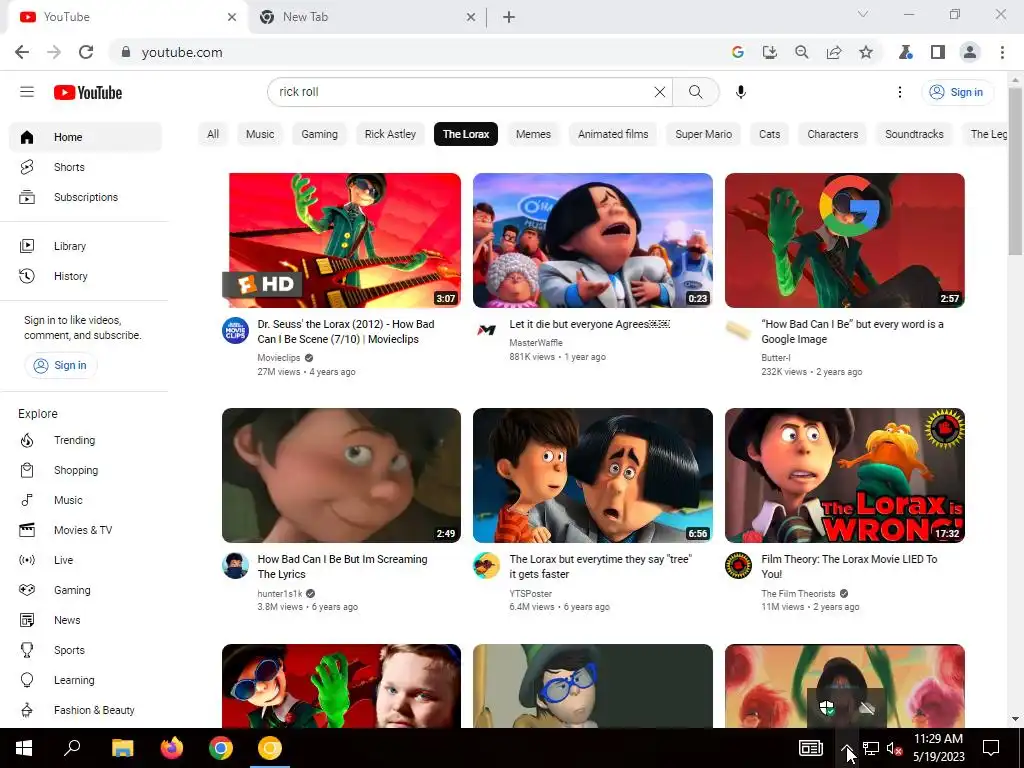Open the Chrome profile avatar
This screenshot has width=1024, height=768.
[970, 52]
